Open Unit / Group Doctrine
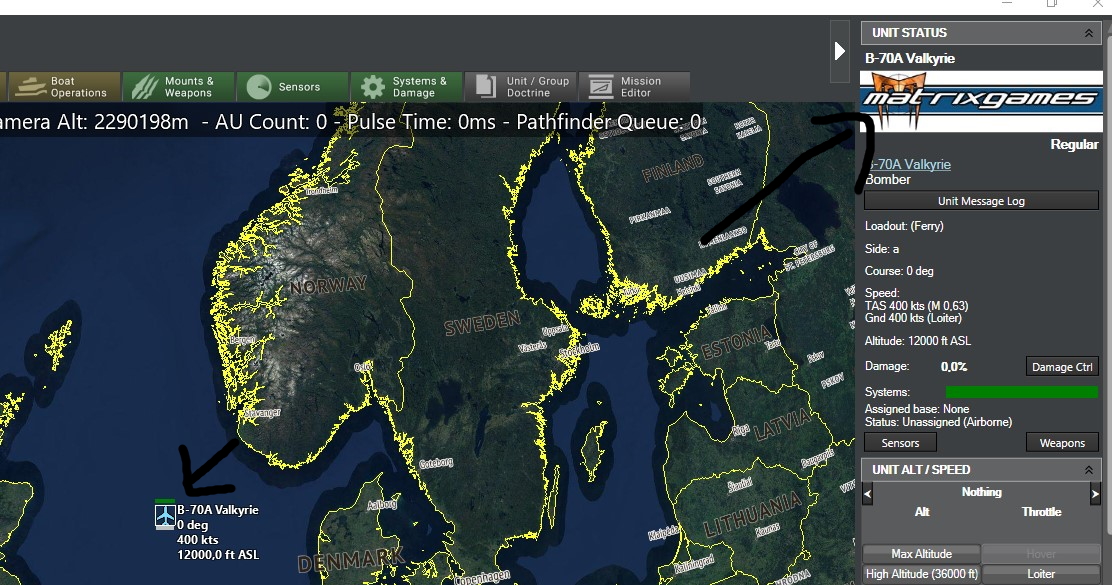 (521, 87)
